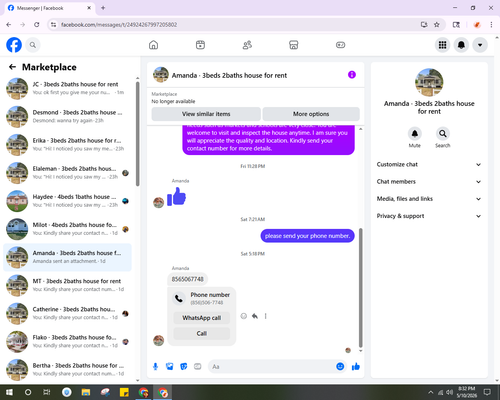Viewport: 500px width, 400px height.
Task: Click the conversation list scrollbar
Action: (x=137, y=133)
